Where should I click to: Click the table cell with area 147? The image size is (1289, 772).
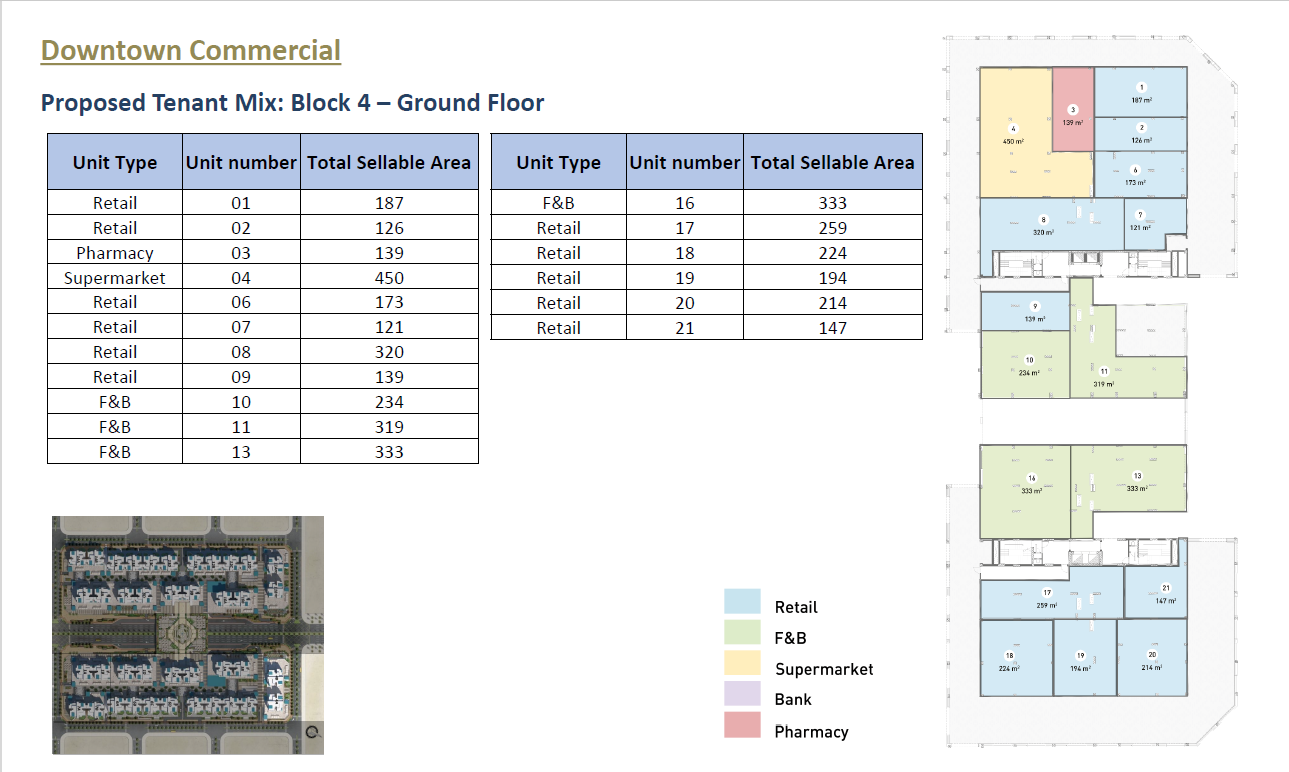[832, 327]
